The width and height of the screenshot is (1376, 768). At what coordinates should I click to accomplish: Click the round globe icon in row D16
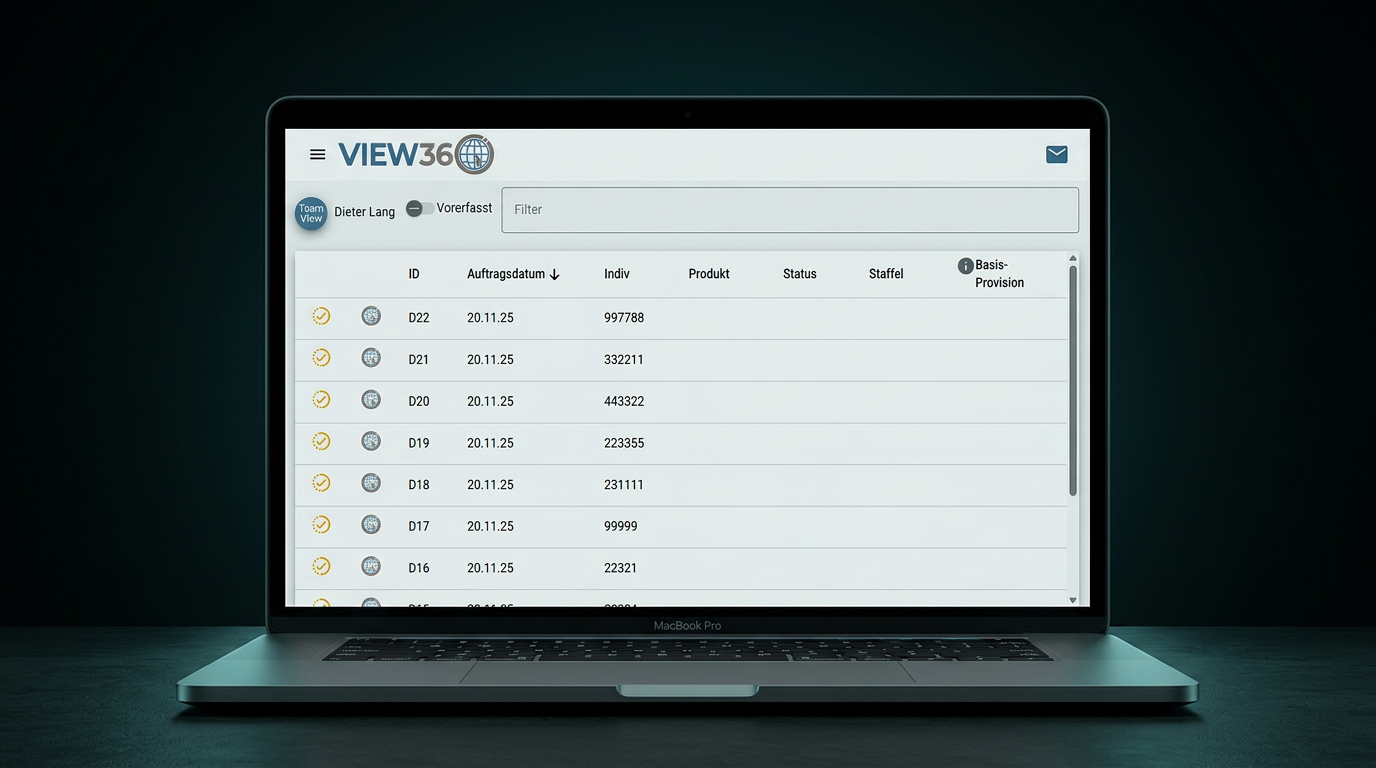(x=371, y=566)
